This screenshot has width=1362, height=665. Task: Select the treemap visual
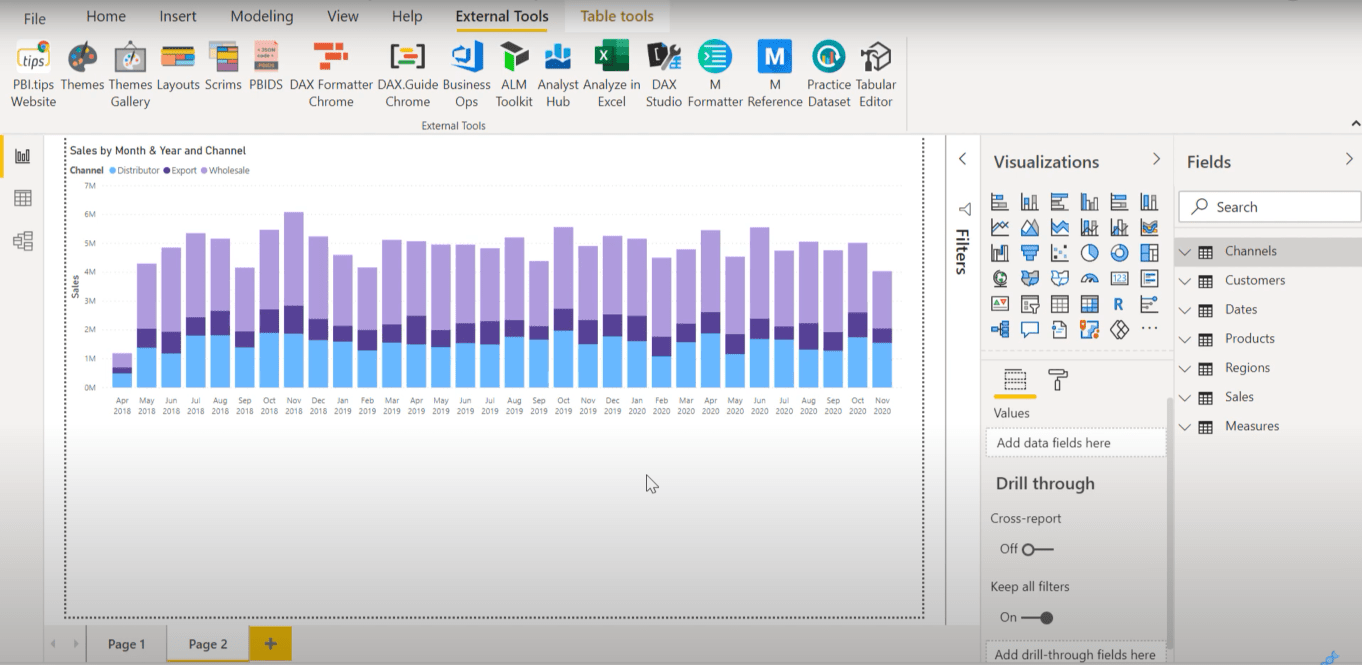[1149, 253]
